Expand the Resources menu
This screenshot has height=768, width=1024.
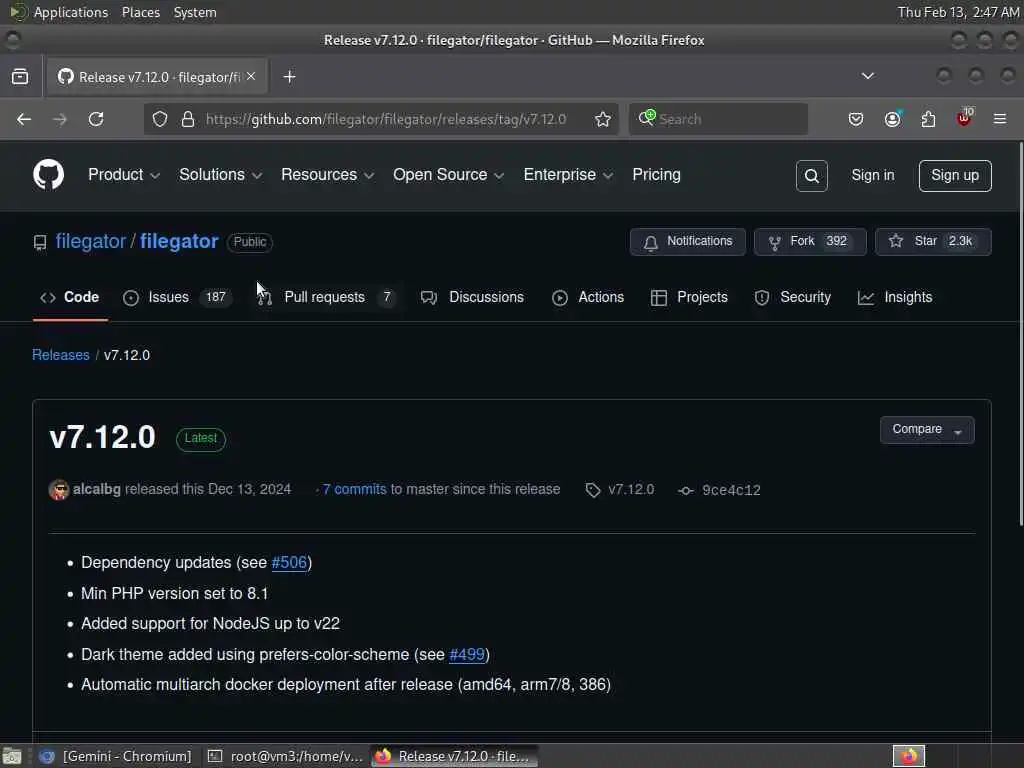(328, 175)
